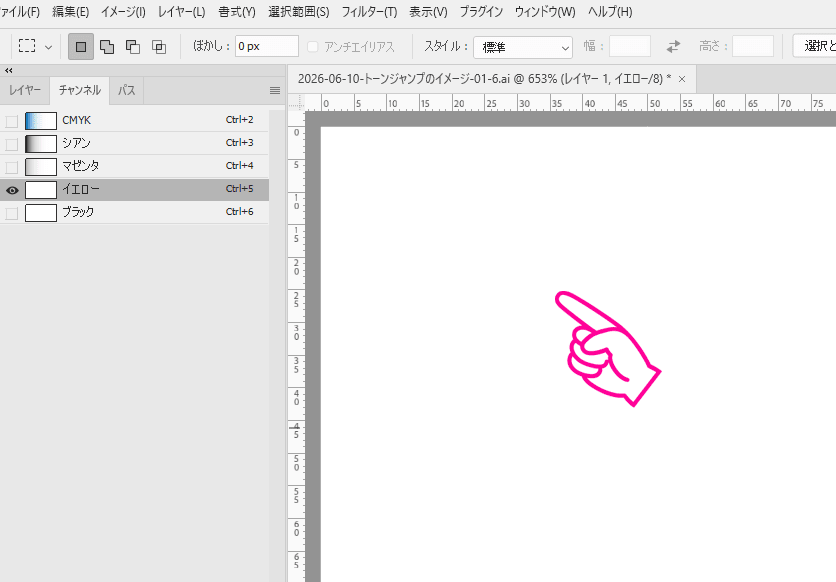This screenshot has height=582, width=836.
Task: Open the イメージ(I) menu
Action: coord(123,12)
